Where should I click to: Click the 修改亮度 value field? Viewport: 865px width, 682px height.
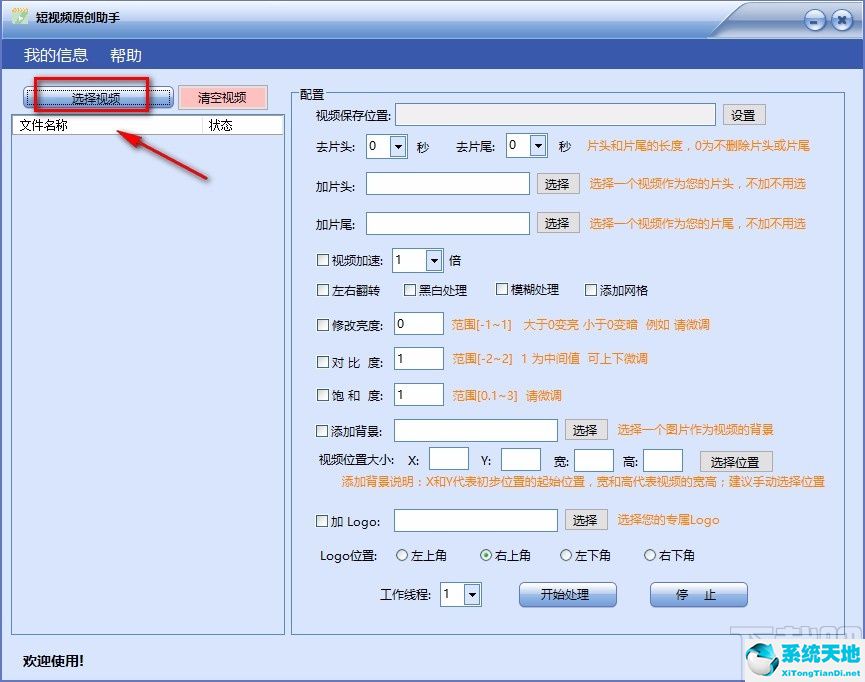click(419, 324)
